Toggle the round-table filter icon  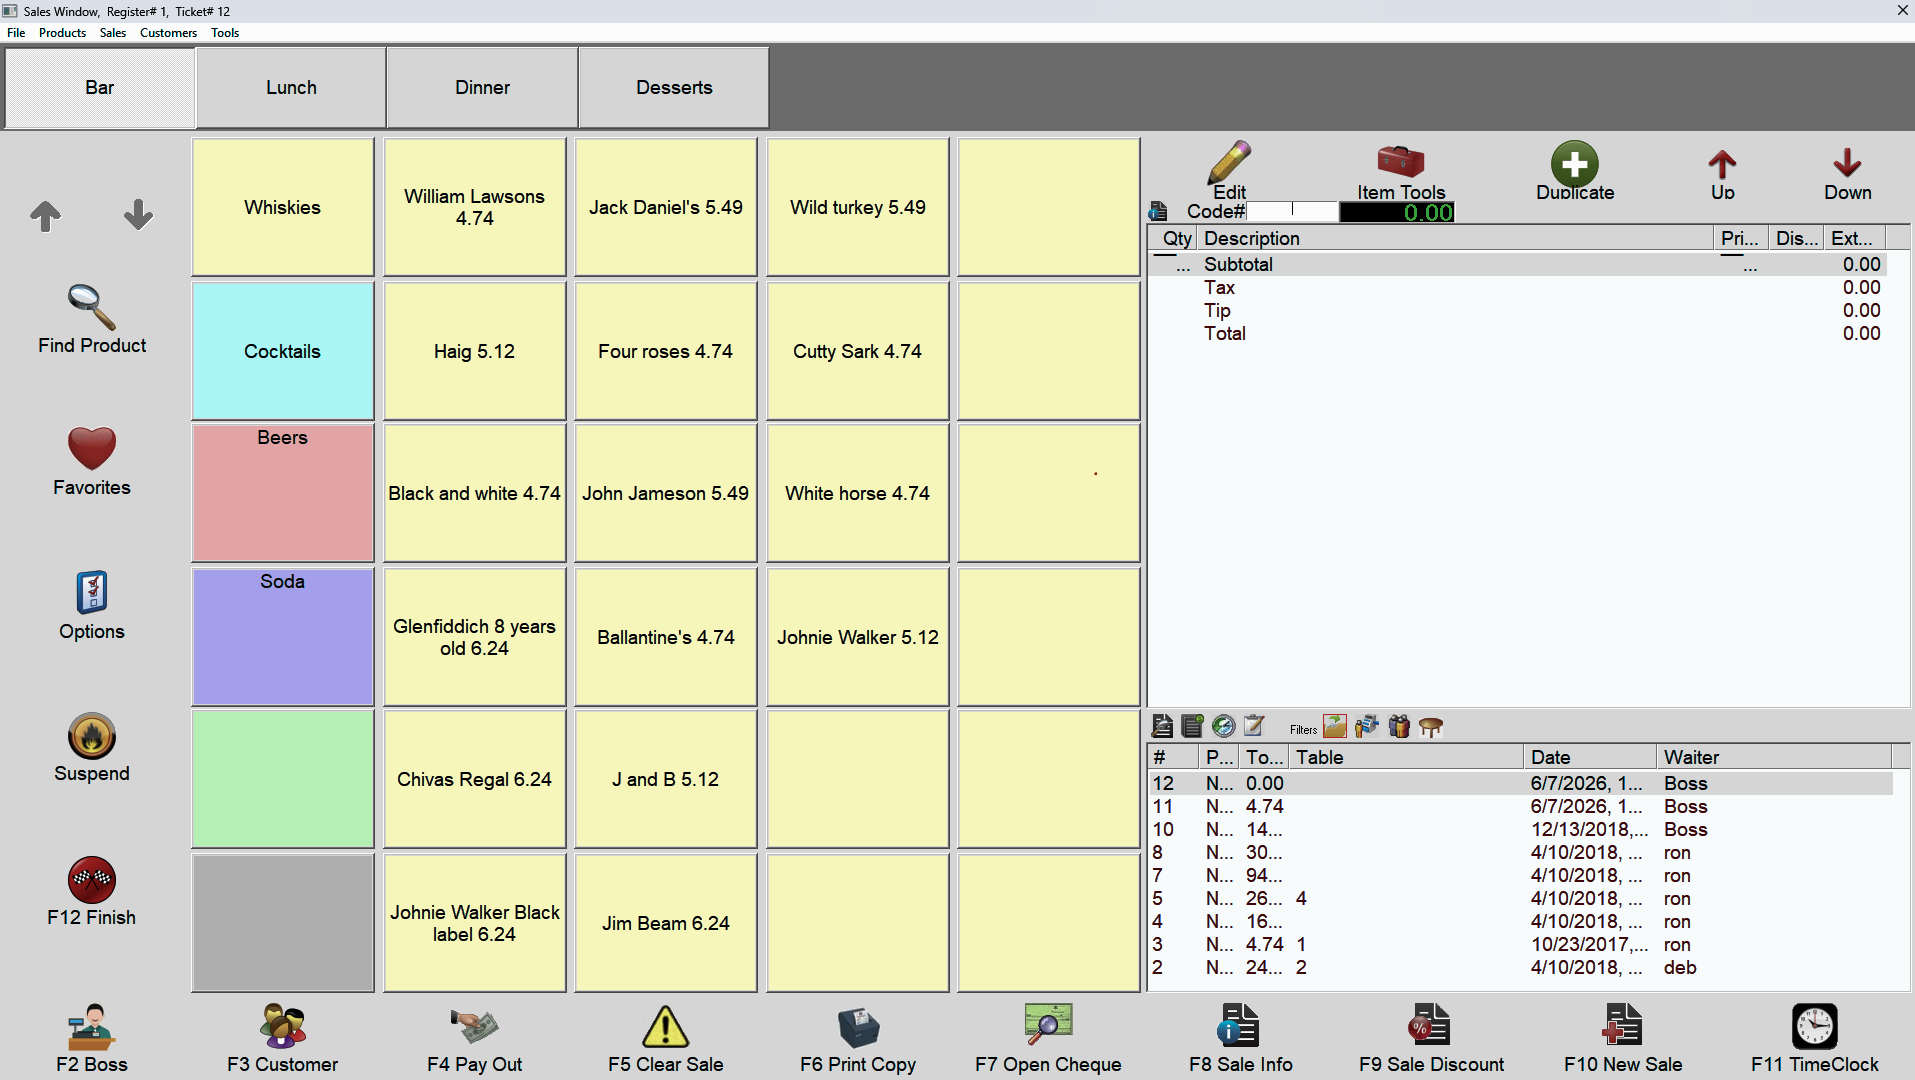tap(1431, 727)
